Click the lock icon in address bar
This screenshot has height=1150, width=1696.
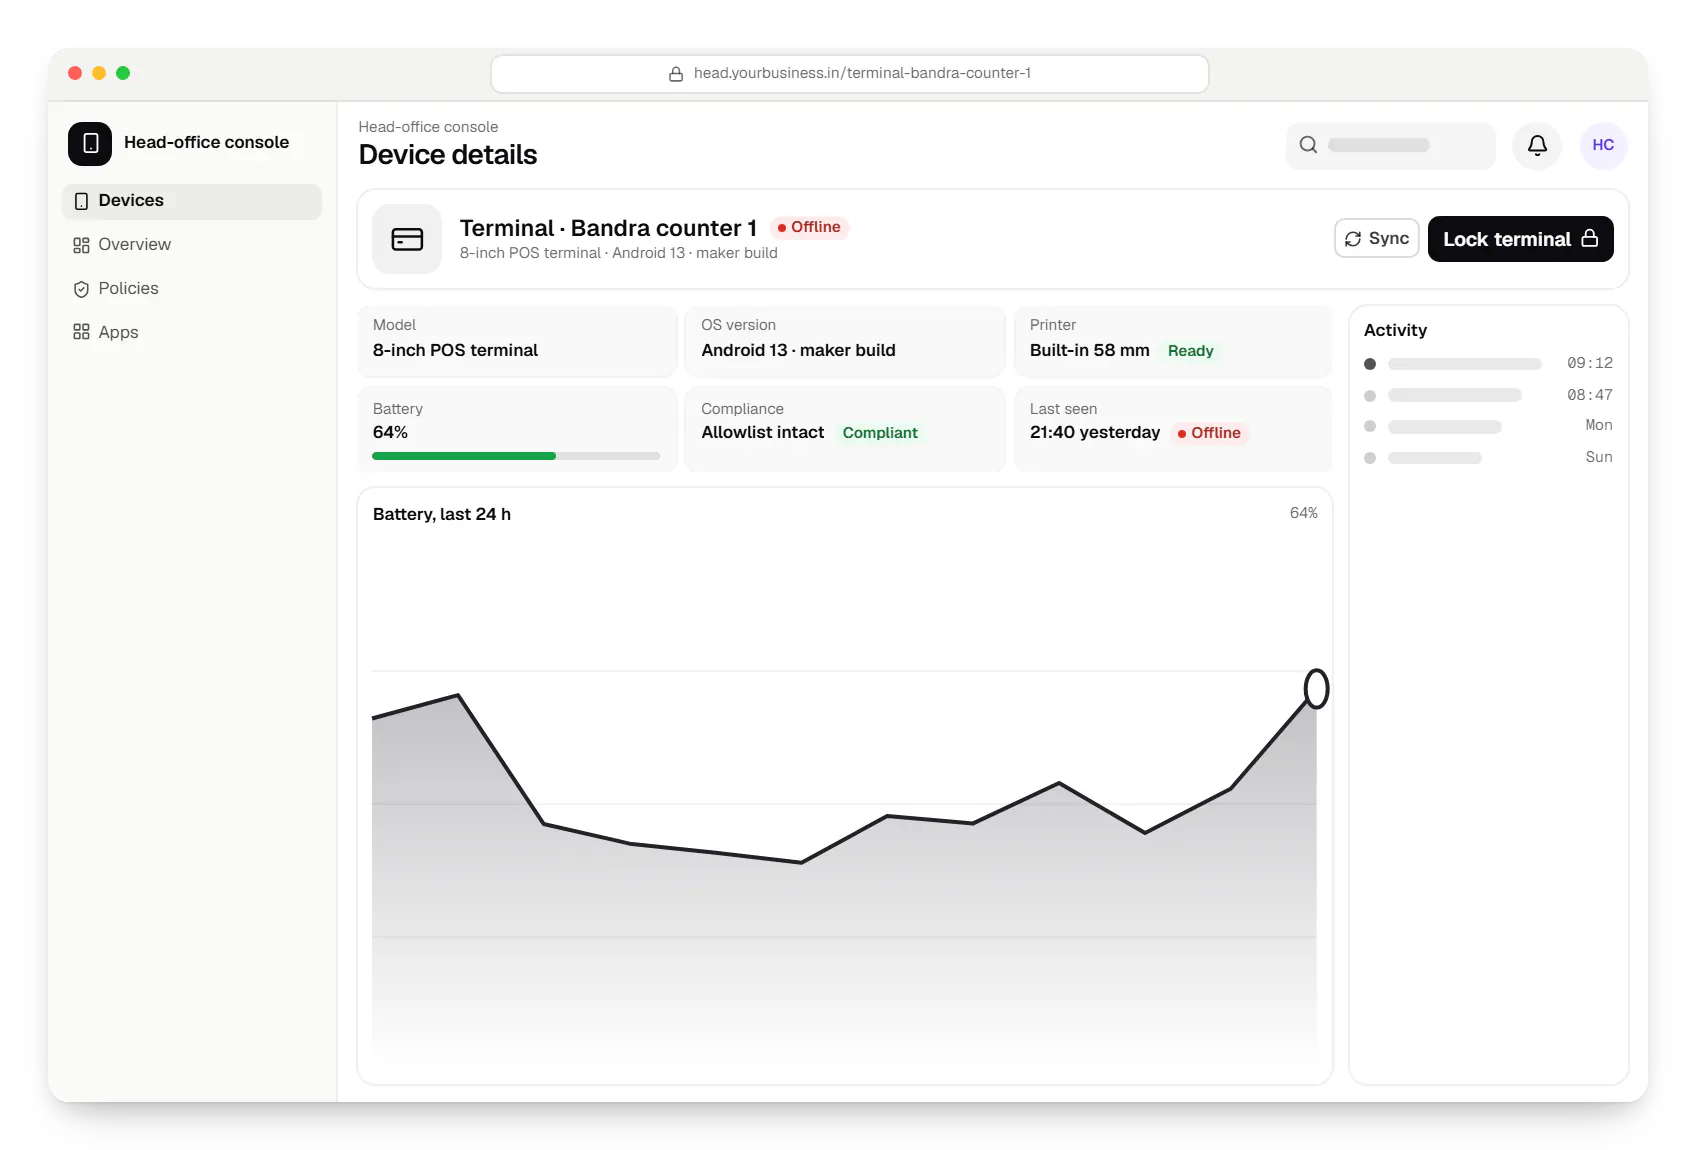point(676,74)
